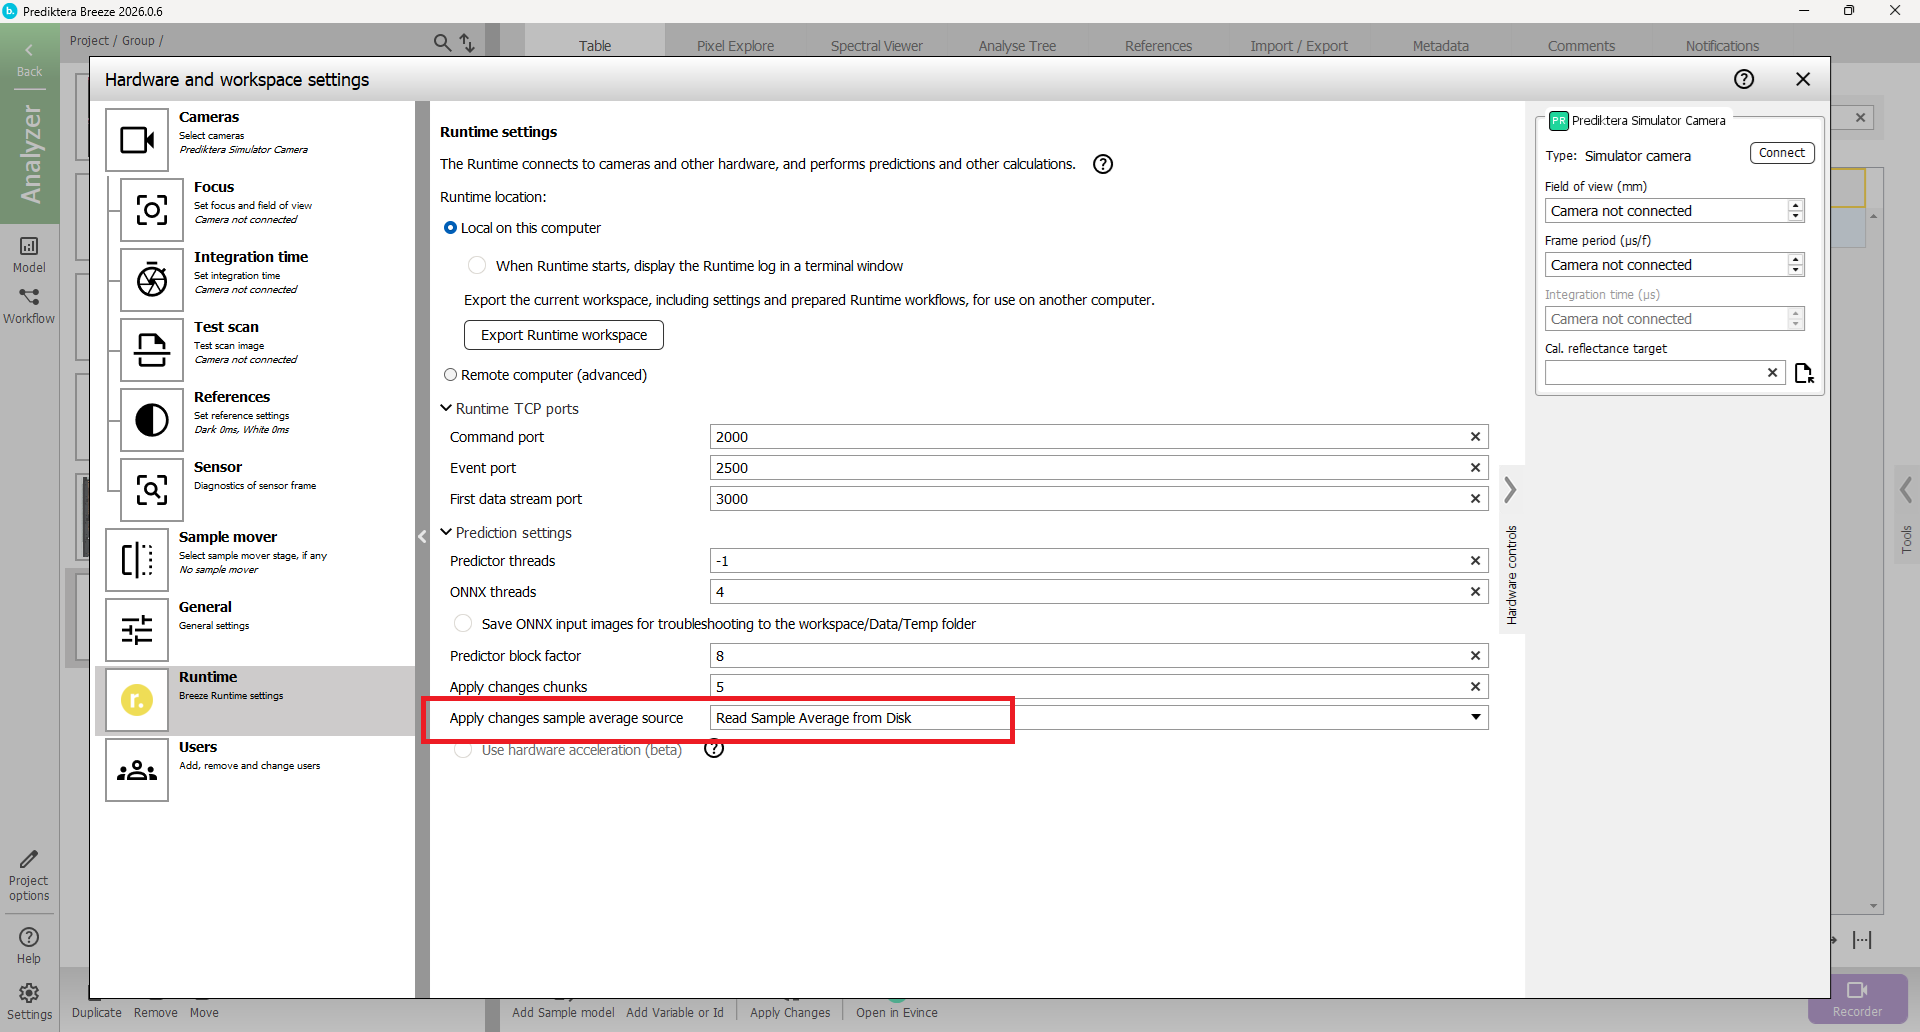
Task: Open Project options in sidebar
Action: coord(29,876)
